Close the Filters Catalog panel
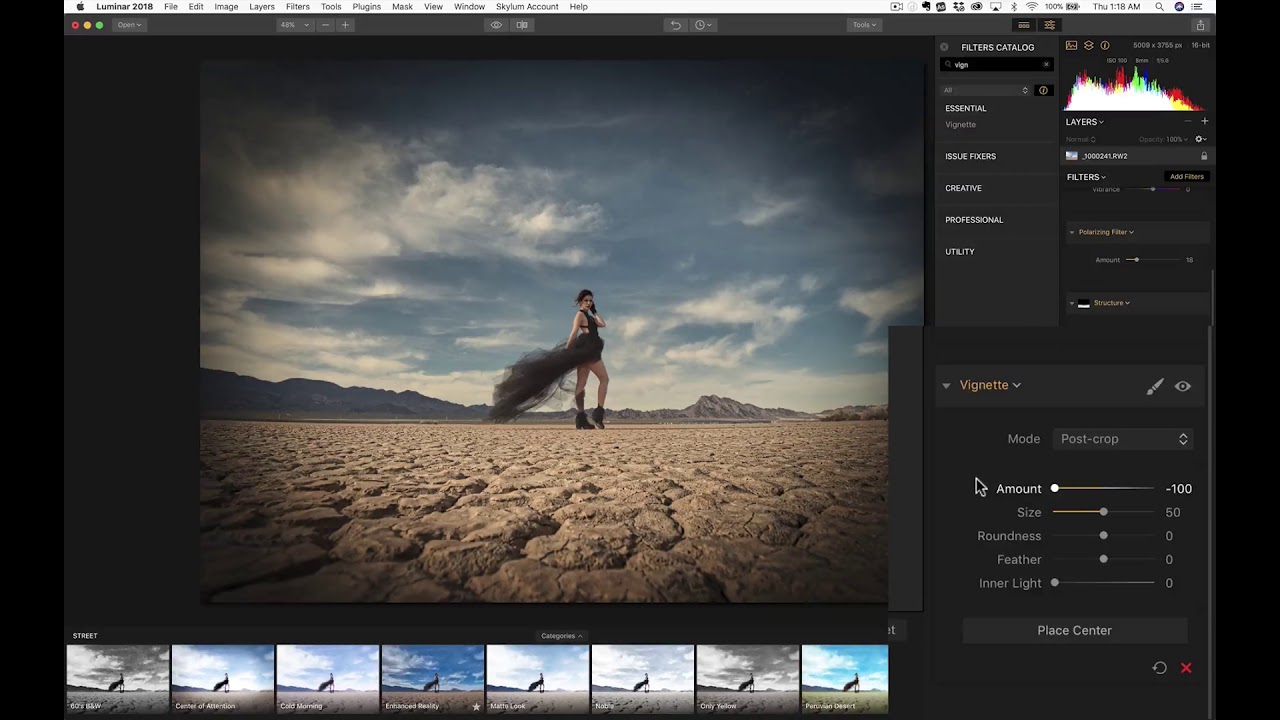This screenshot has width=1280, height=720. [x=944, y=47]
